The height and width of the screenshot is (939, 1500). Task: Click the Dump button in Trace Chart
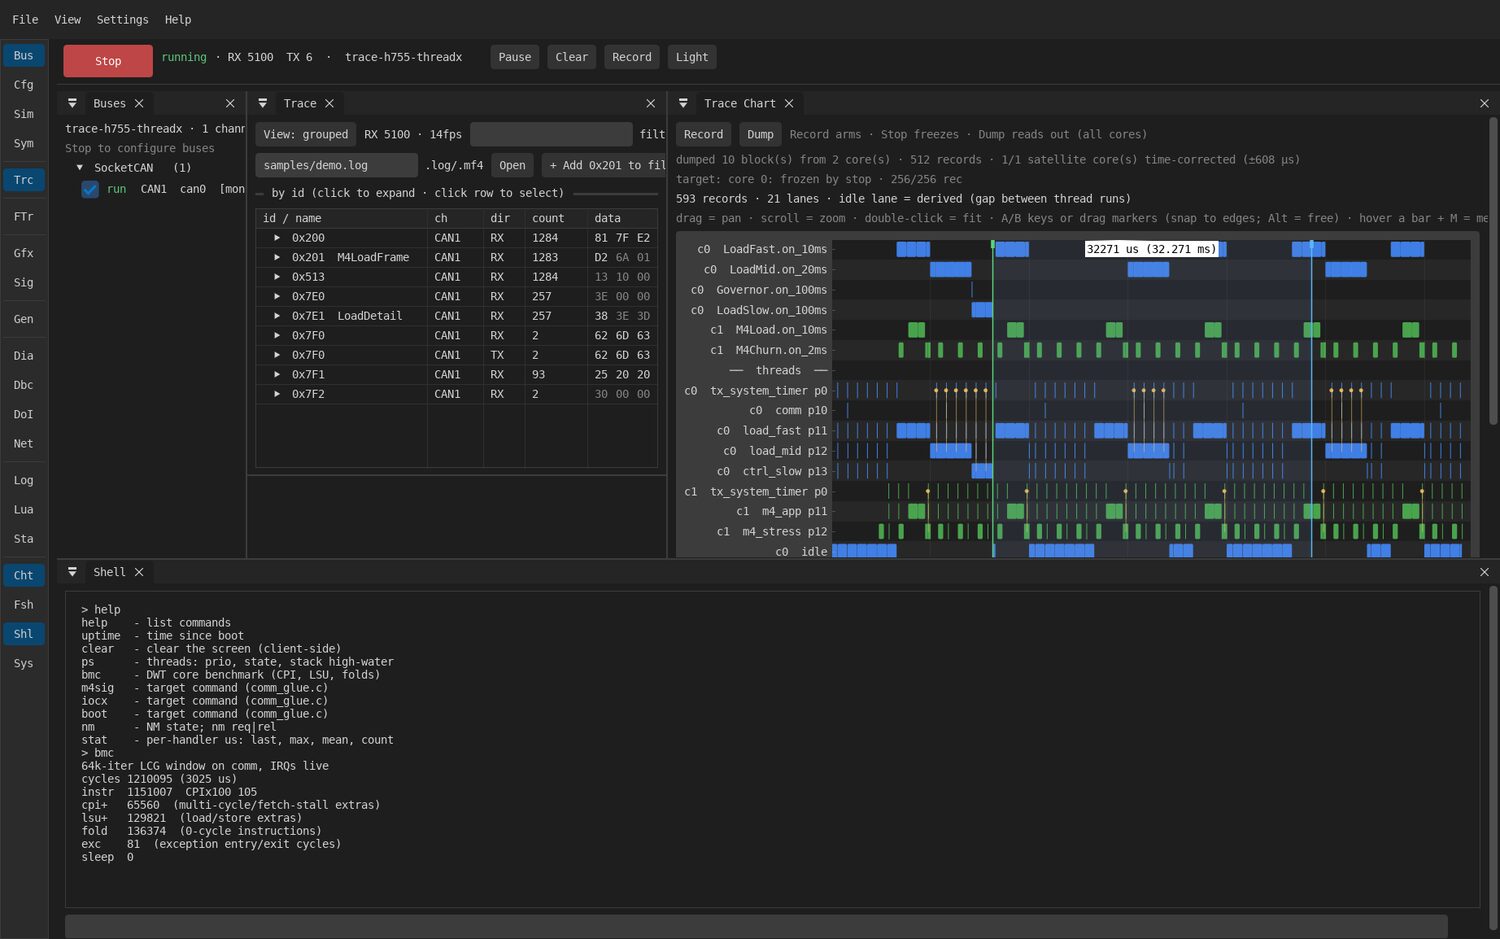(760, 134)
